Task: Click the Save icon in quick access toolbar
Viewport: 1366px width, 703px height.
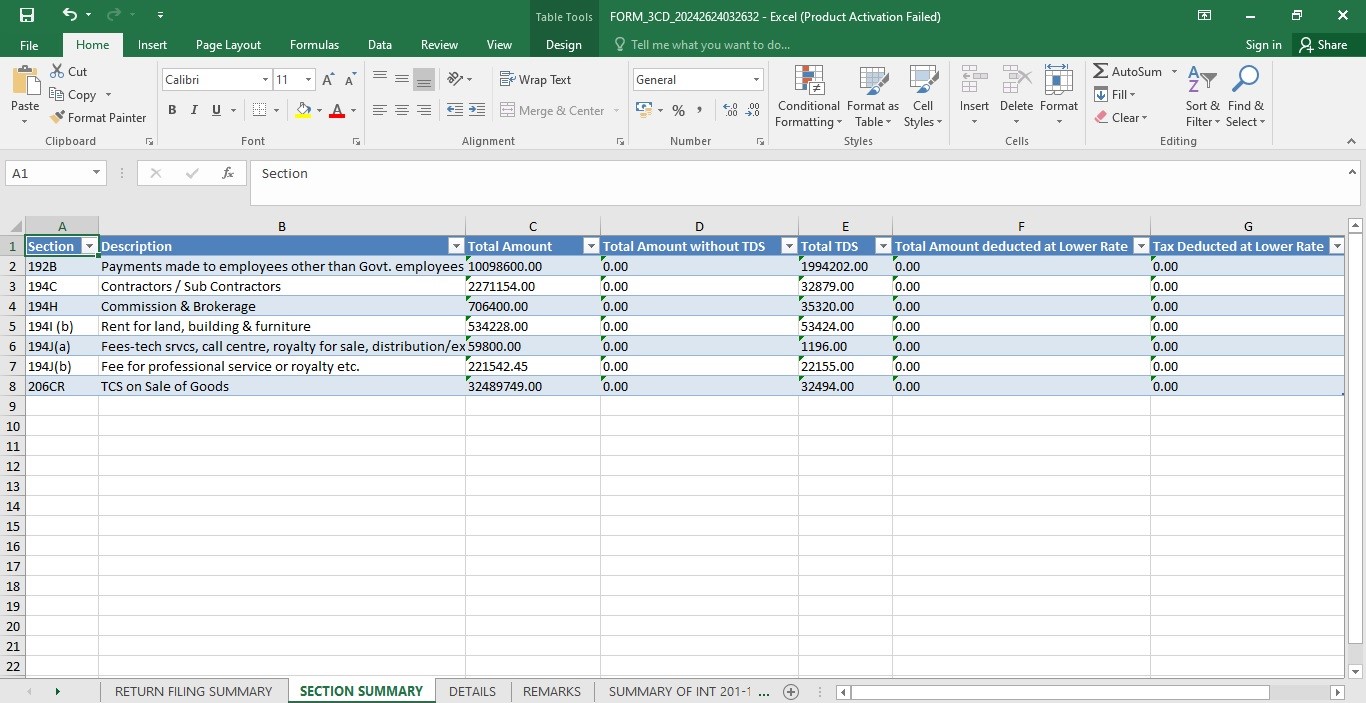Action: pos(27,15)
